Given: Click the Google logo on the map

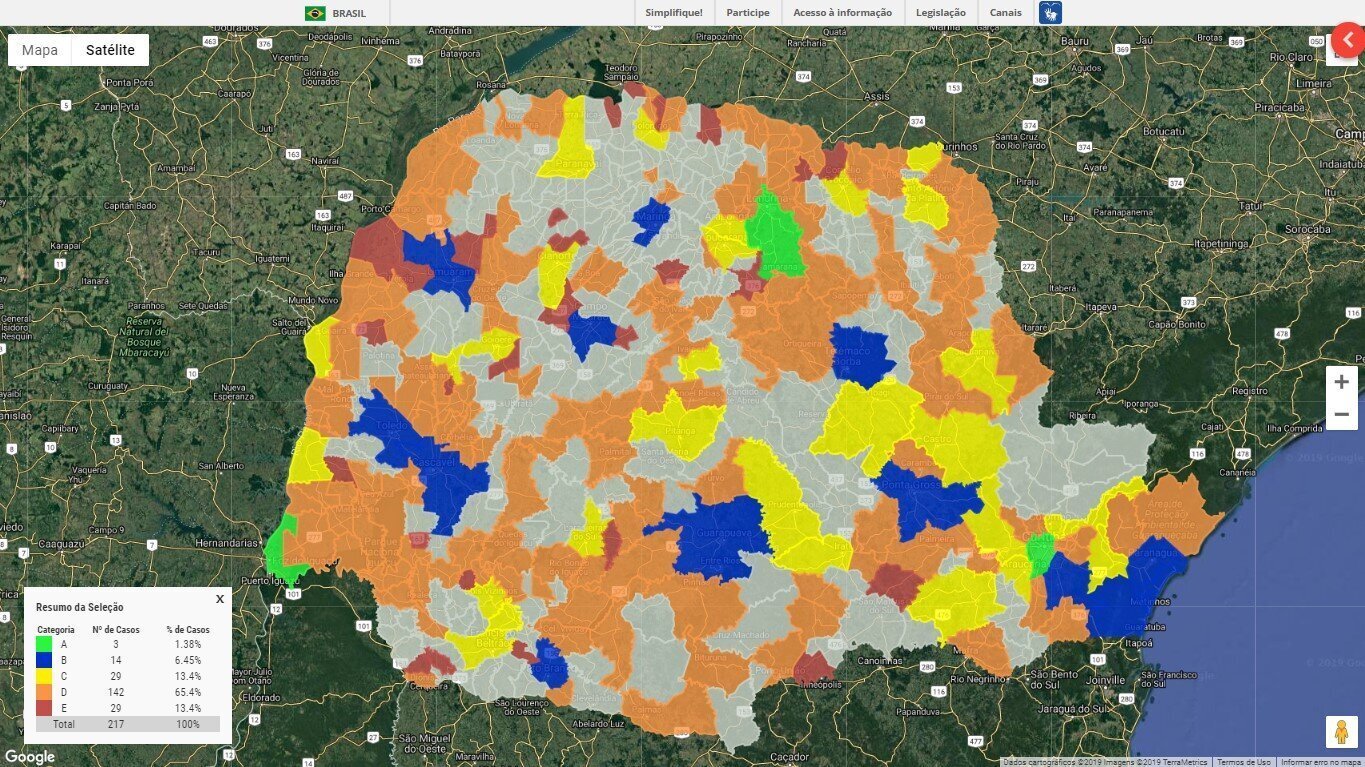Looking at the screenshot, I should coord(30,757).
